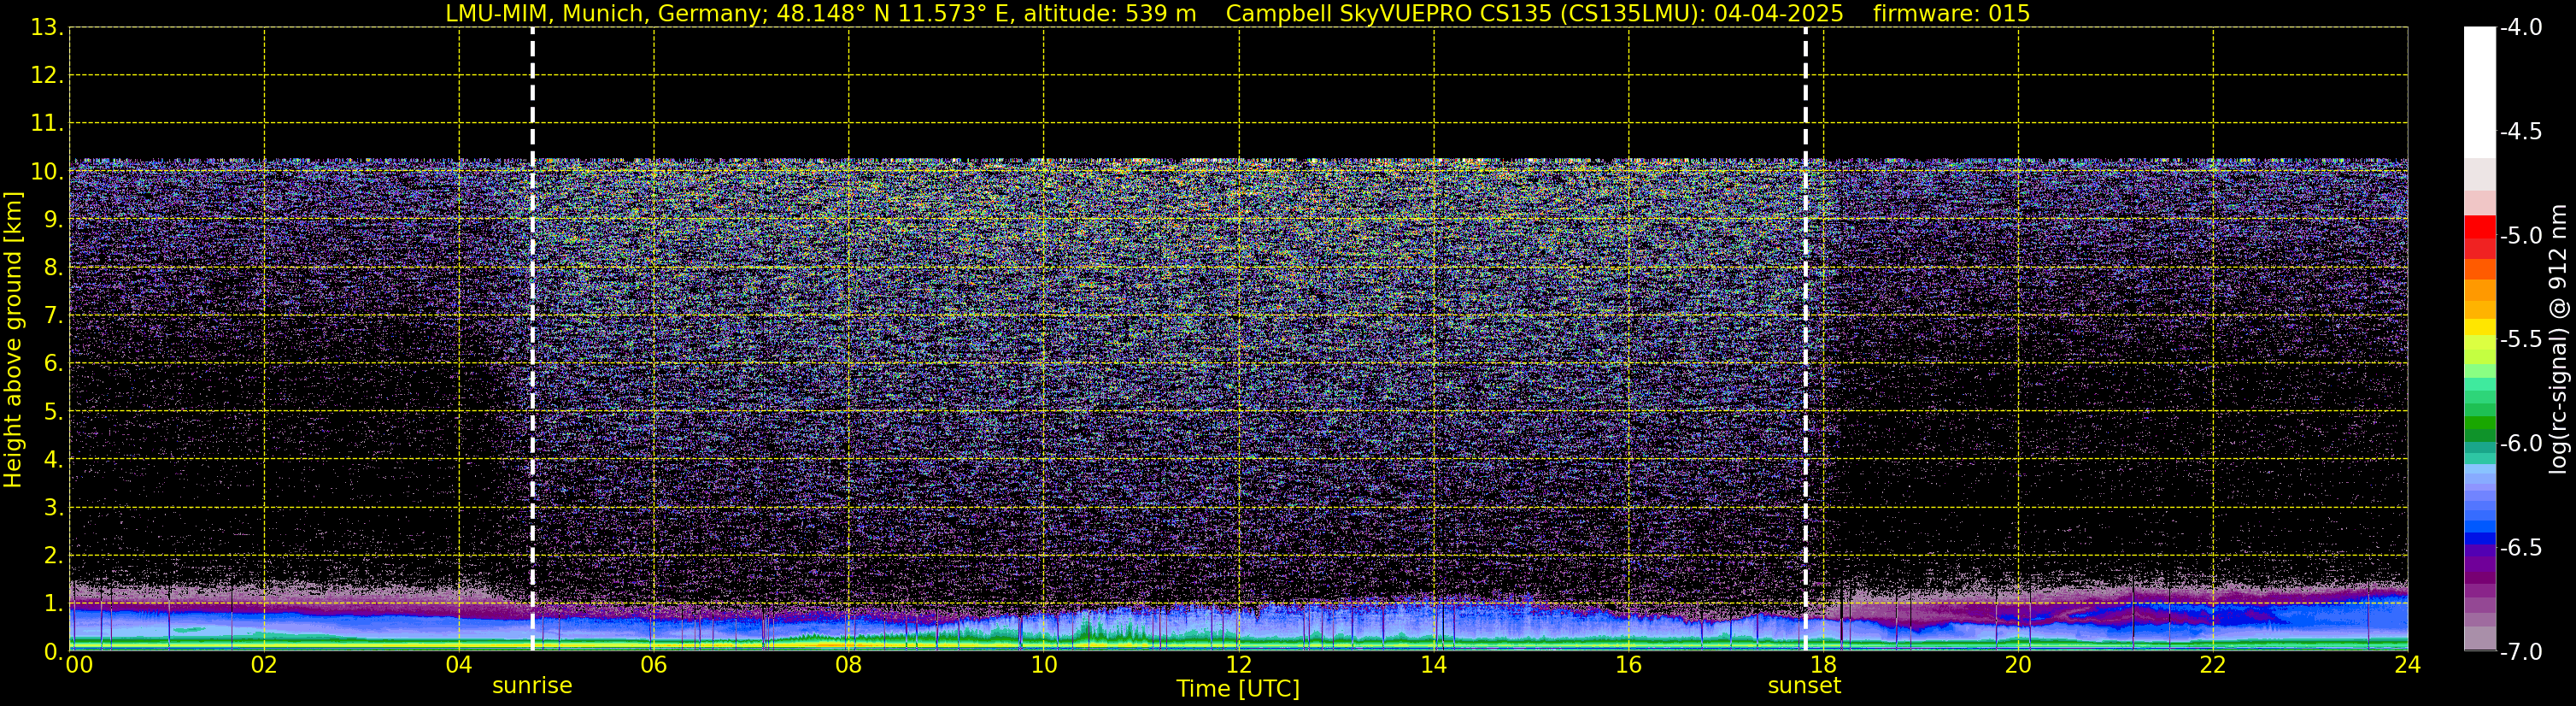Click the -4.0 colorbar value
The height and width of the screenshot is (706, 2576).
tap(2521, 27)
